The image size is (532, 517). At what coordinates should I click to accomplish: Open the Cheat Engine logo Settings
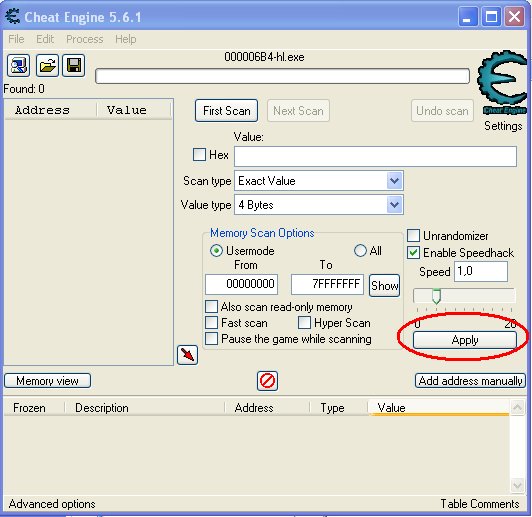502,82
